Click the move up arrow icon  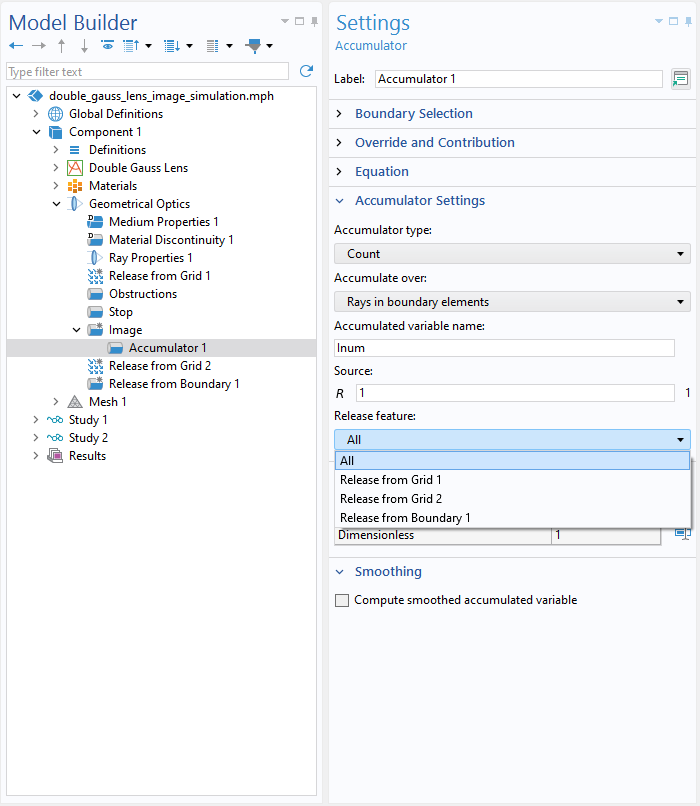click(62, 46)
